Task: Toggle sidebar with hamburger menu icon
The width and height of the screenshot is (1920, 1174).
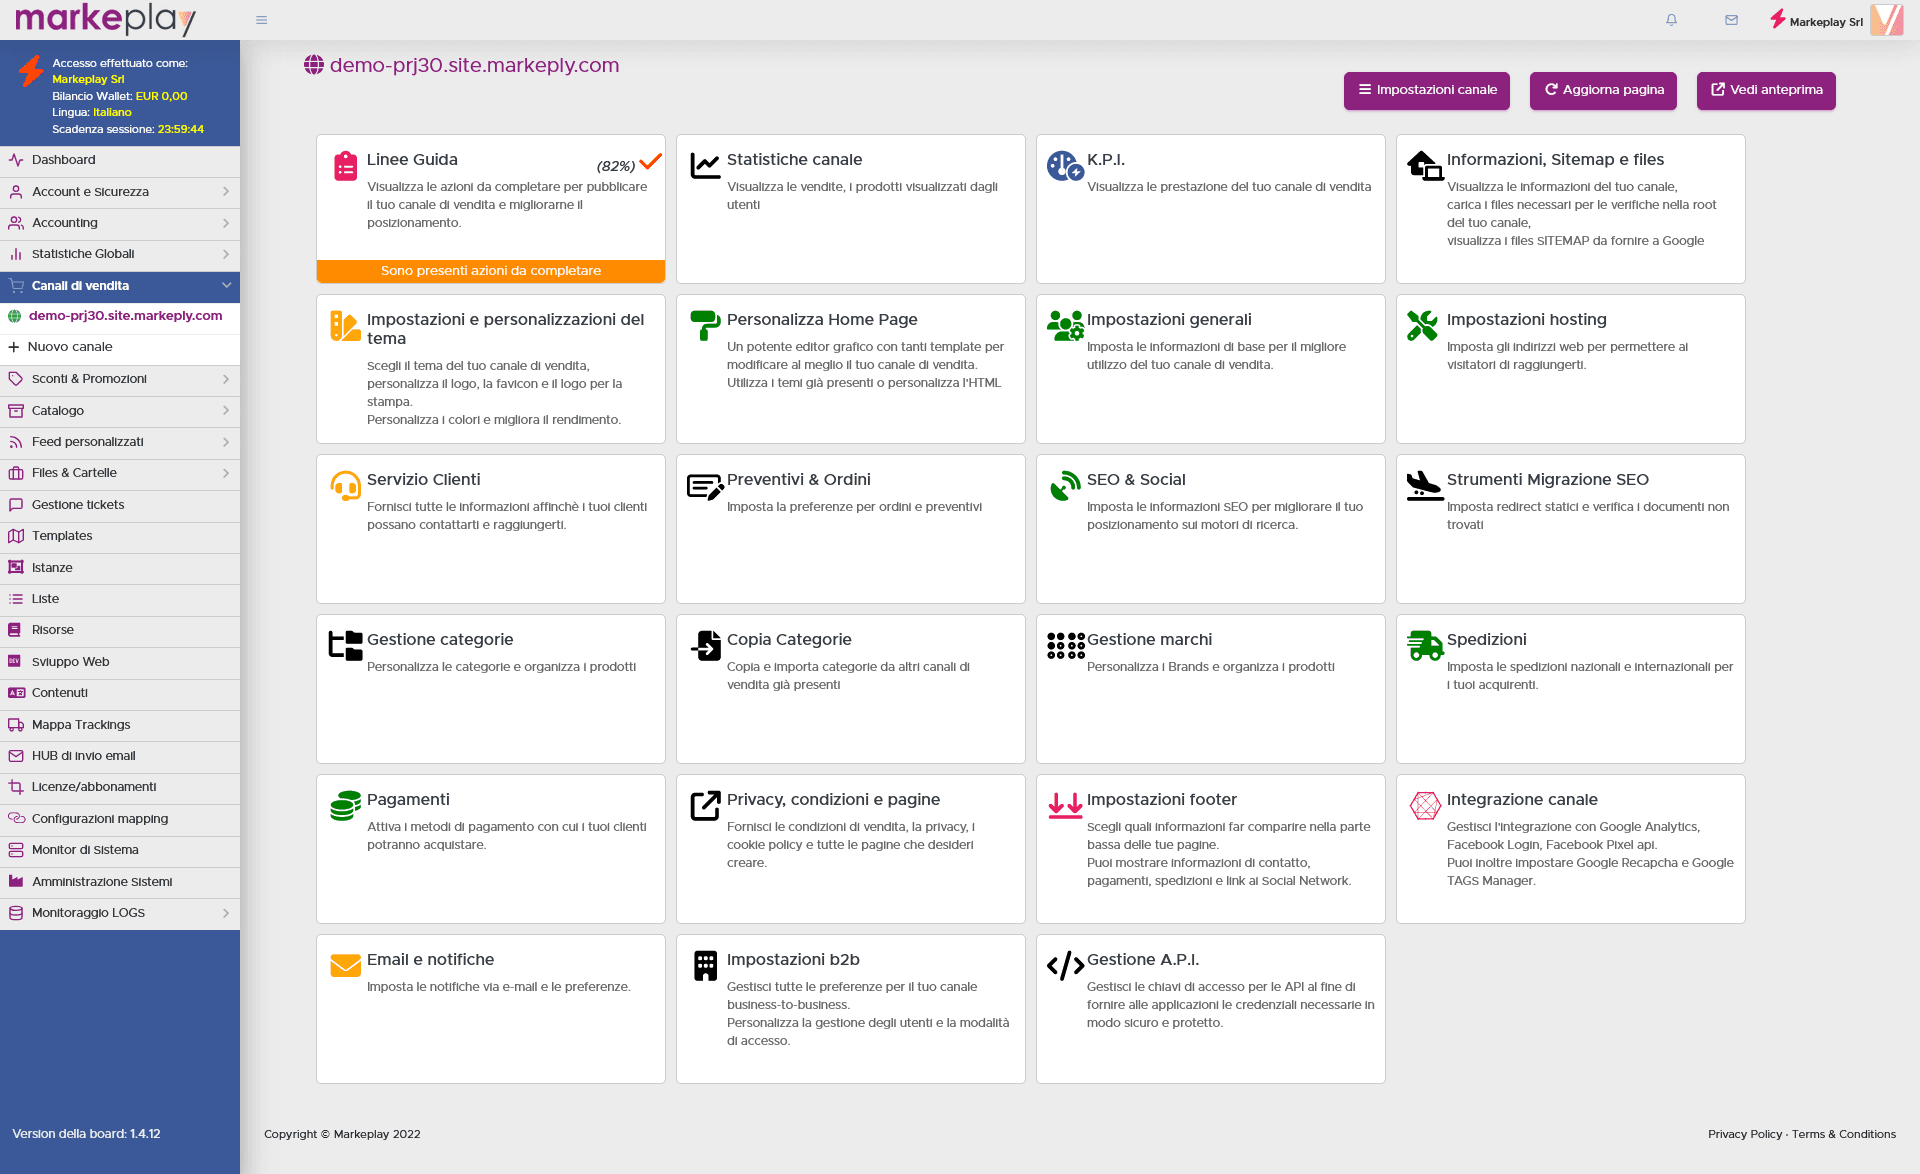Action: 261,20
